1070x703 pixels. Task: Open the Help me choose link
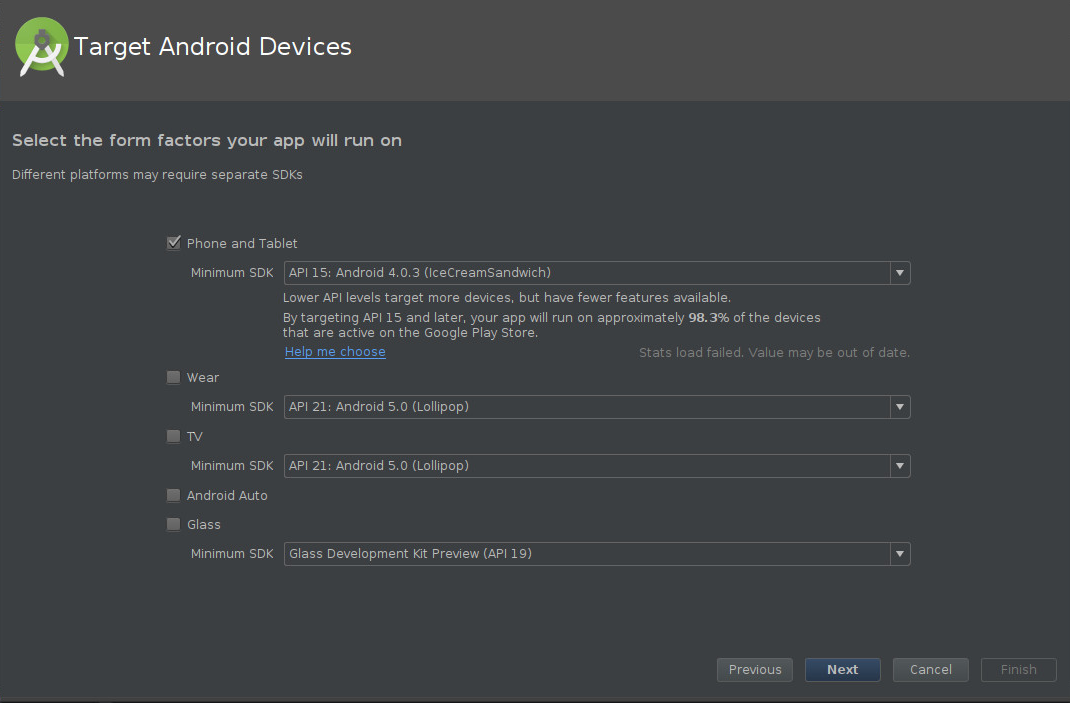[335, 352]
